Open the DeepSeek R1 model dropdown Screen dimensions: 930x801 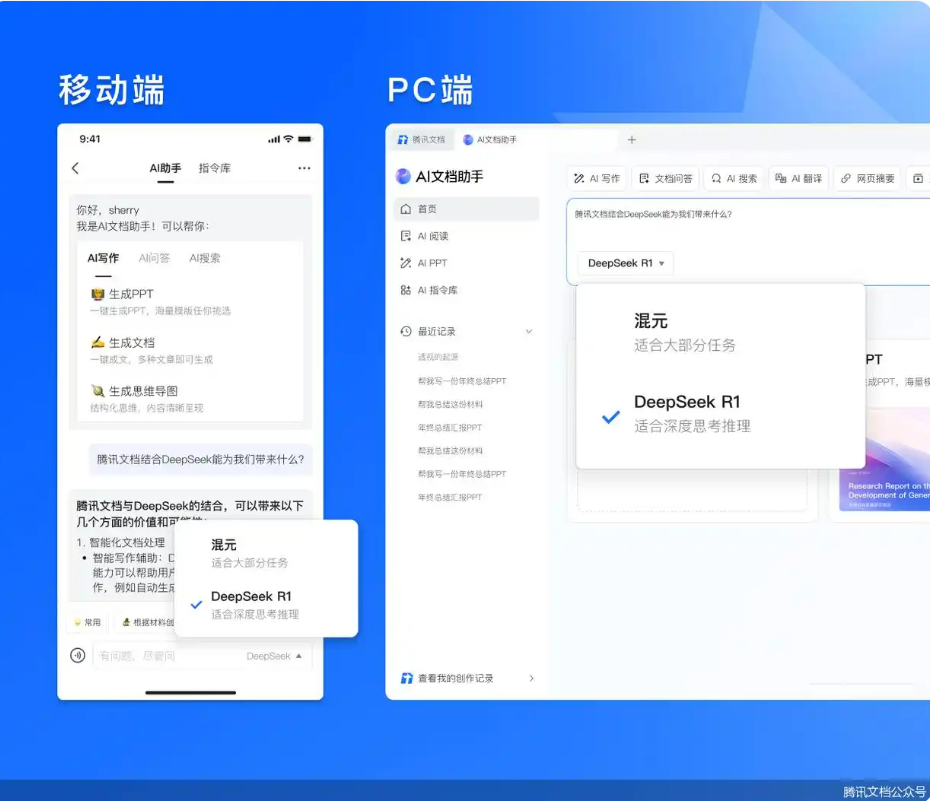624,263
